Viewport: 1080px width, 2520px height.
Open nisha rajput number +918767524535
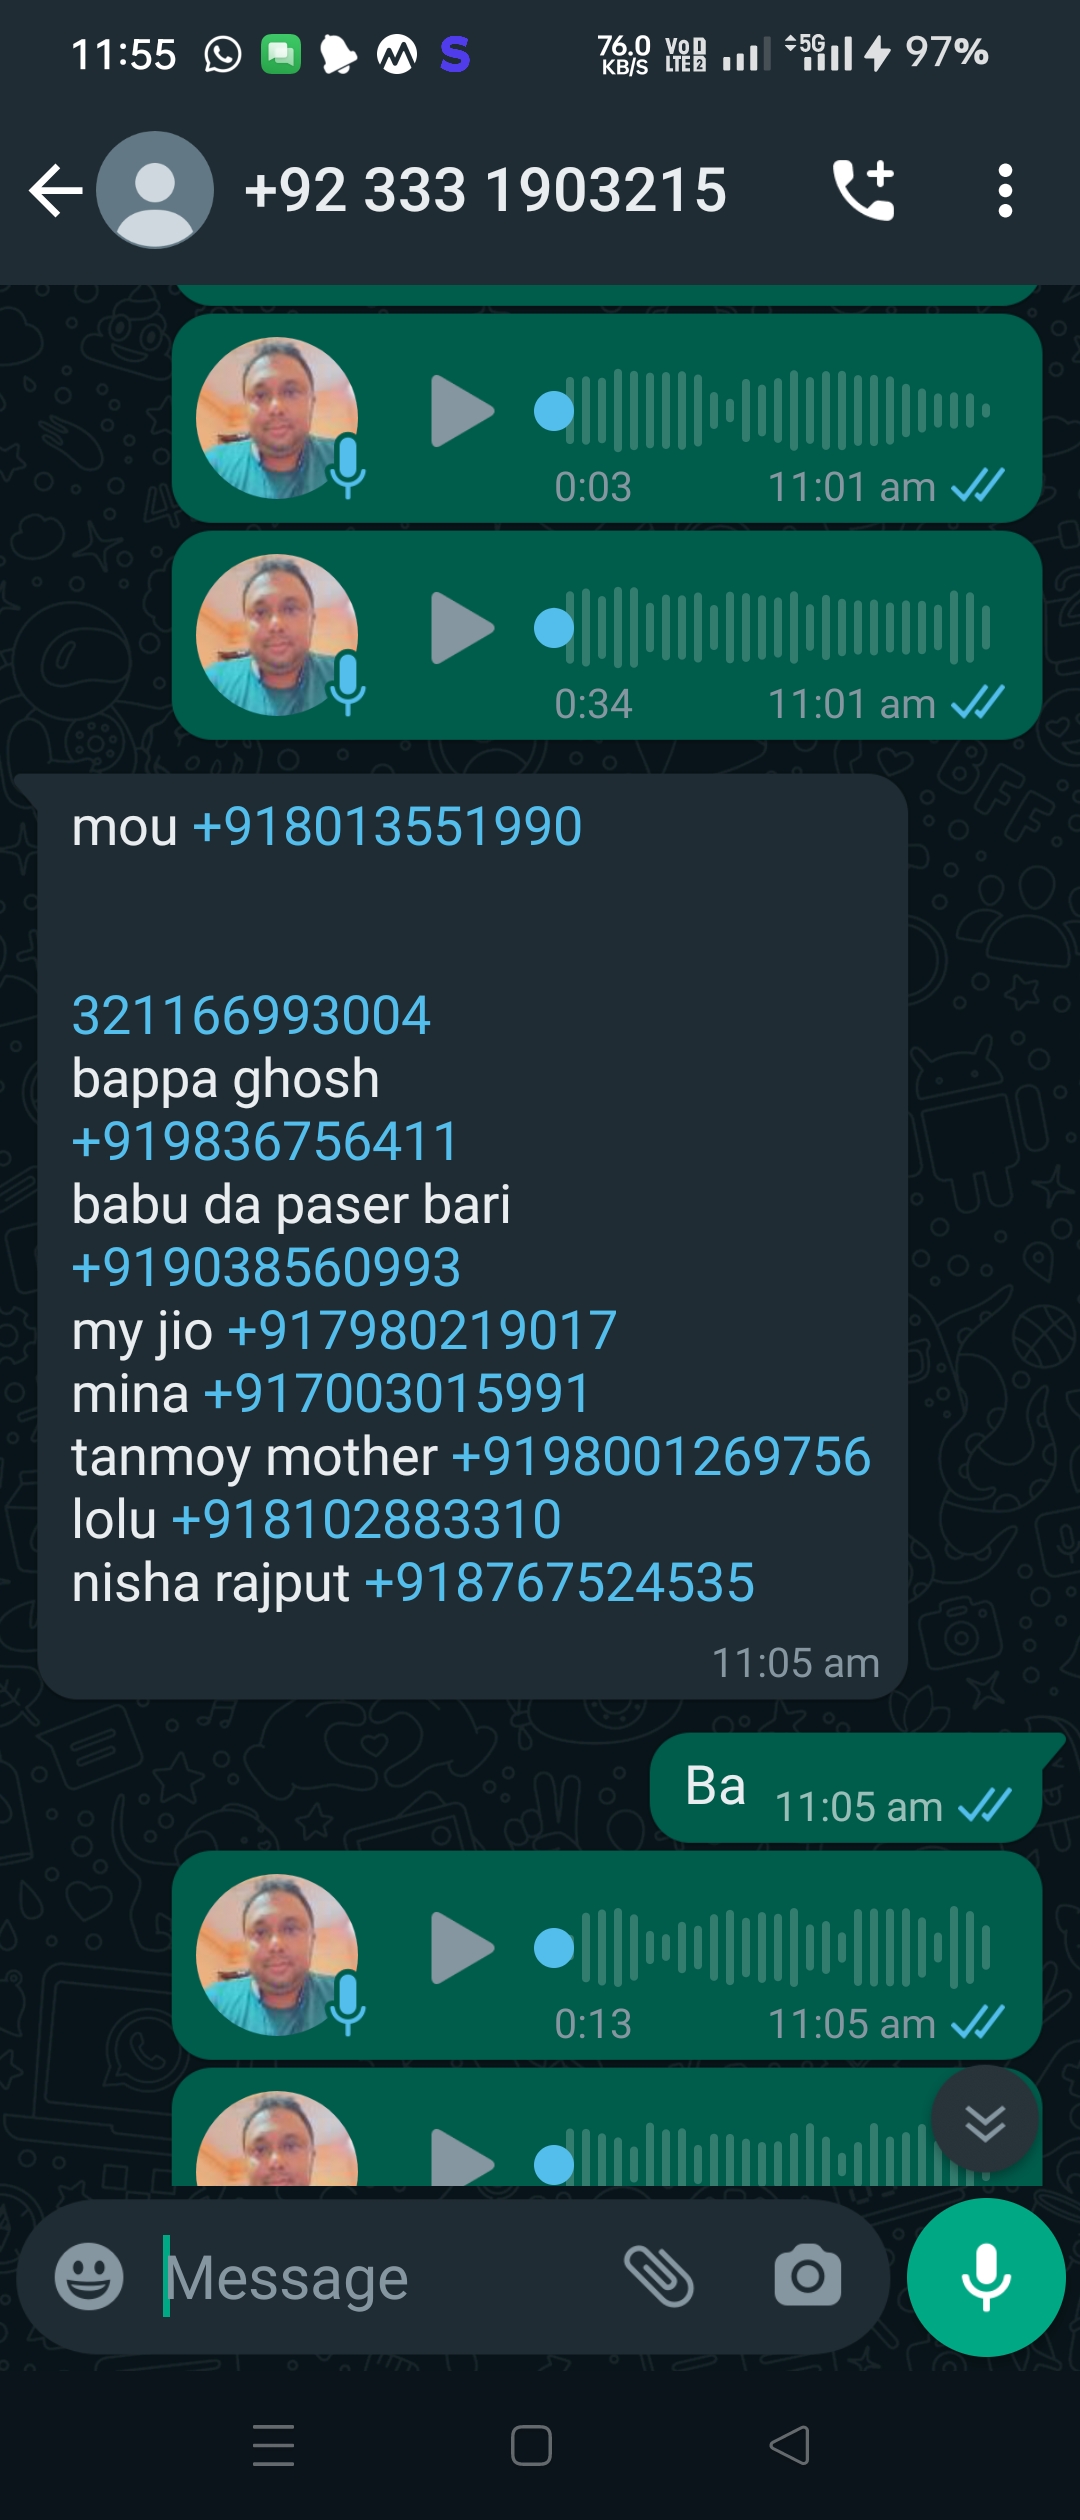(x=560, y=1583)
